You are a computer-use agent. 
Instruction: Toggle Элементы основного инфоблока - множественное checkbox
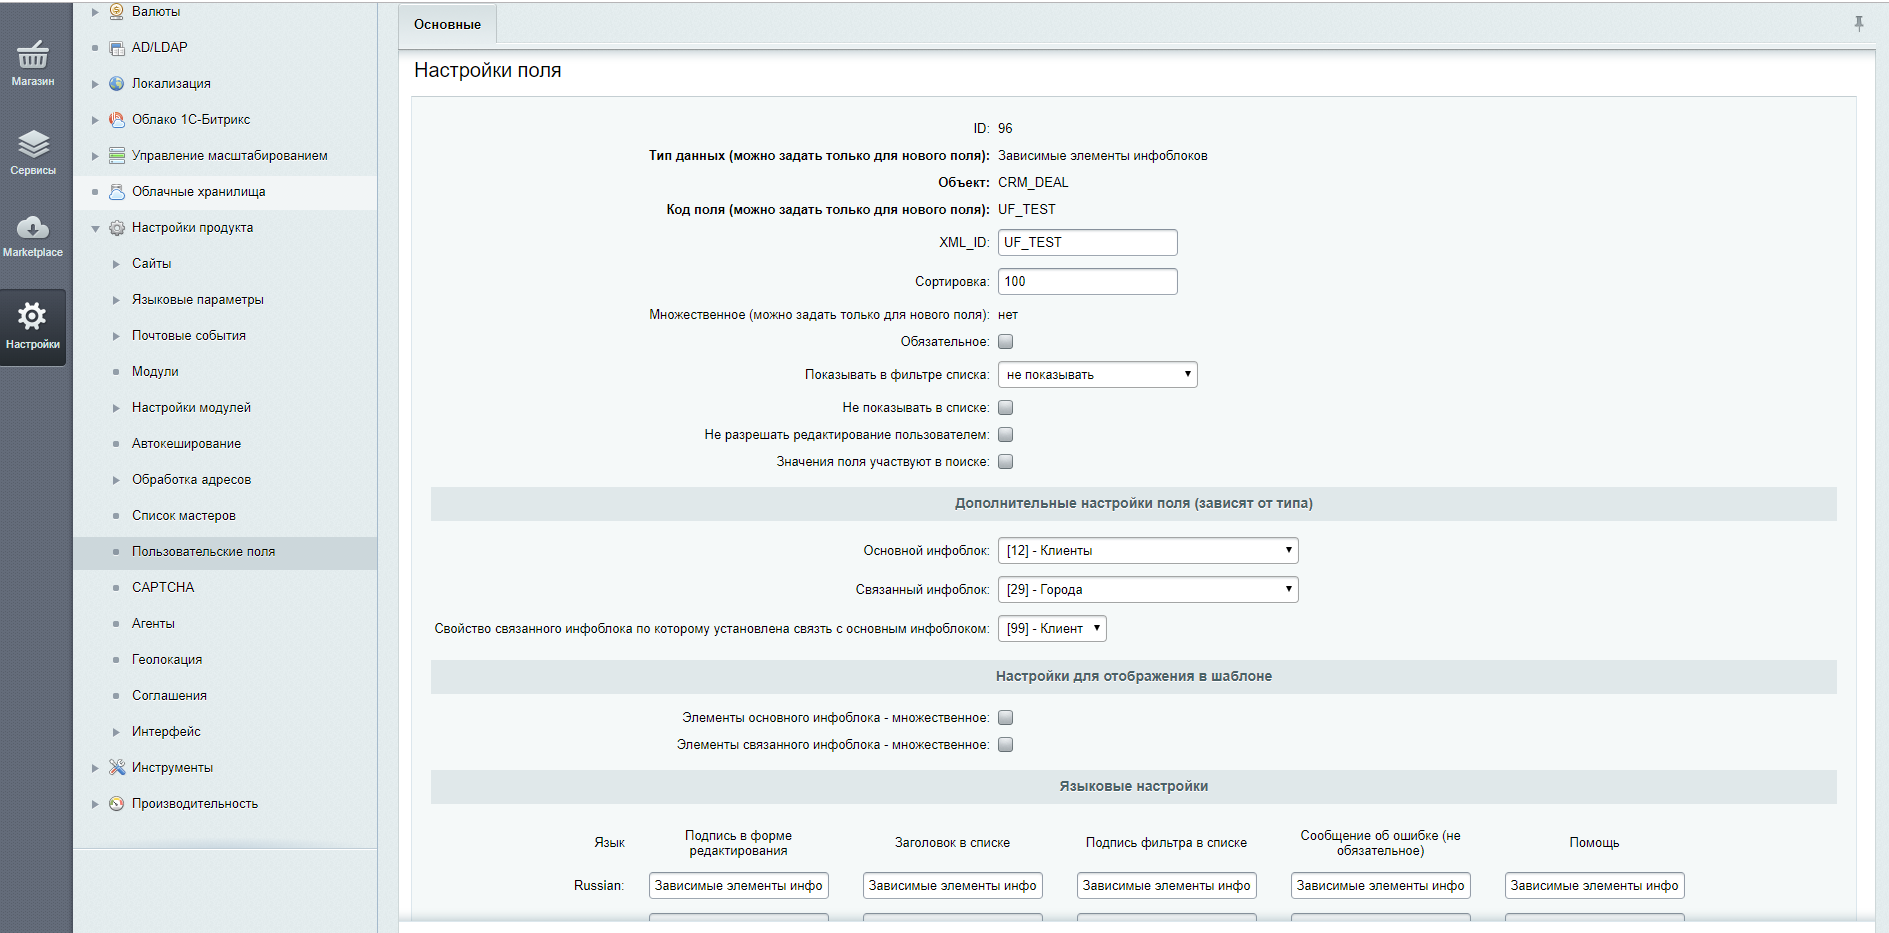(x=1006, y=718)
